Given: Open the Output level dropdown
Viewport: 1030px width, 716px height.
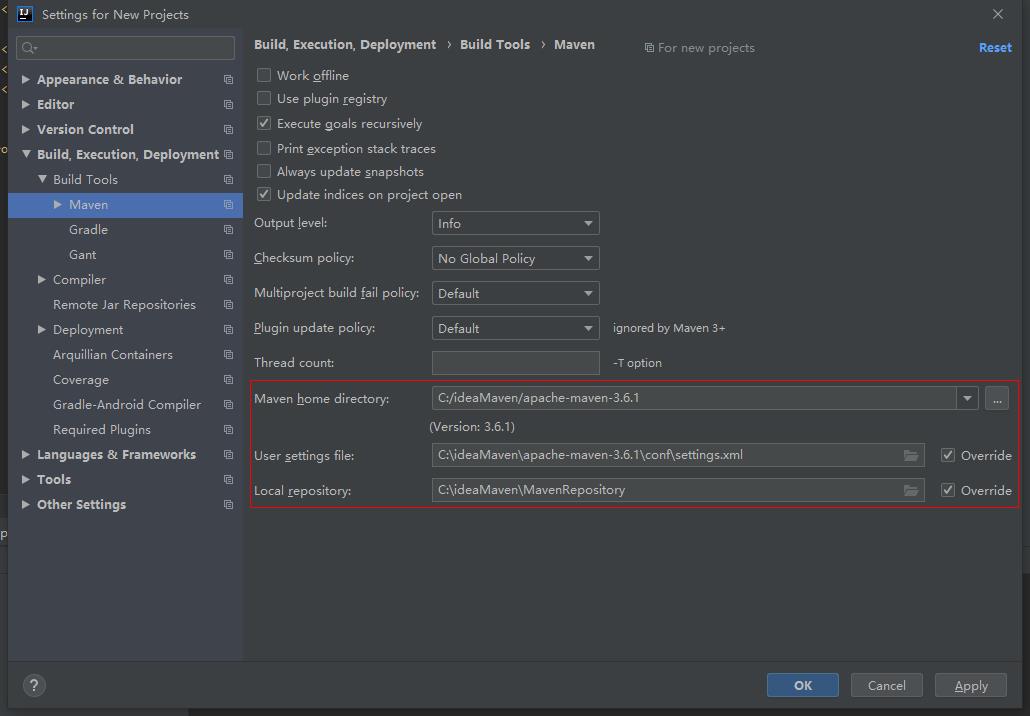Looking at the screenshot, I should point(514,223).
